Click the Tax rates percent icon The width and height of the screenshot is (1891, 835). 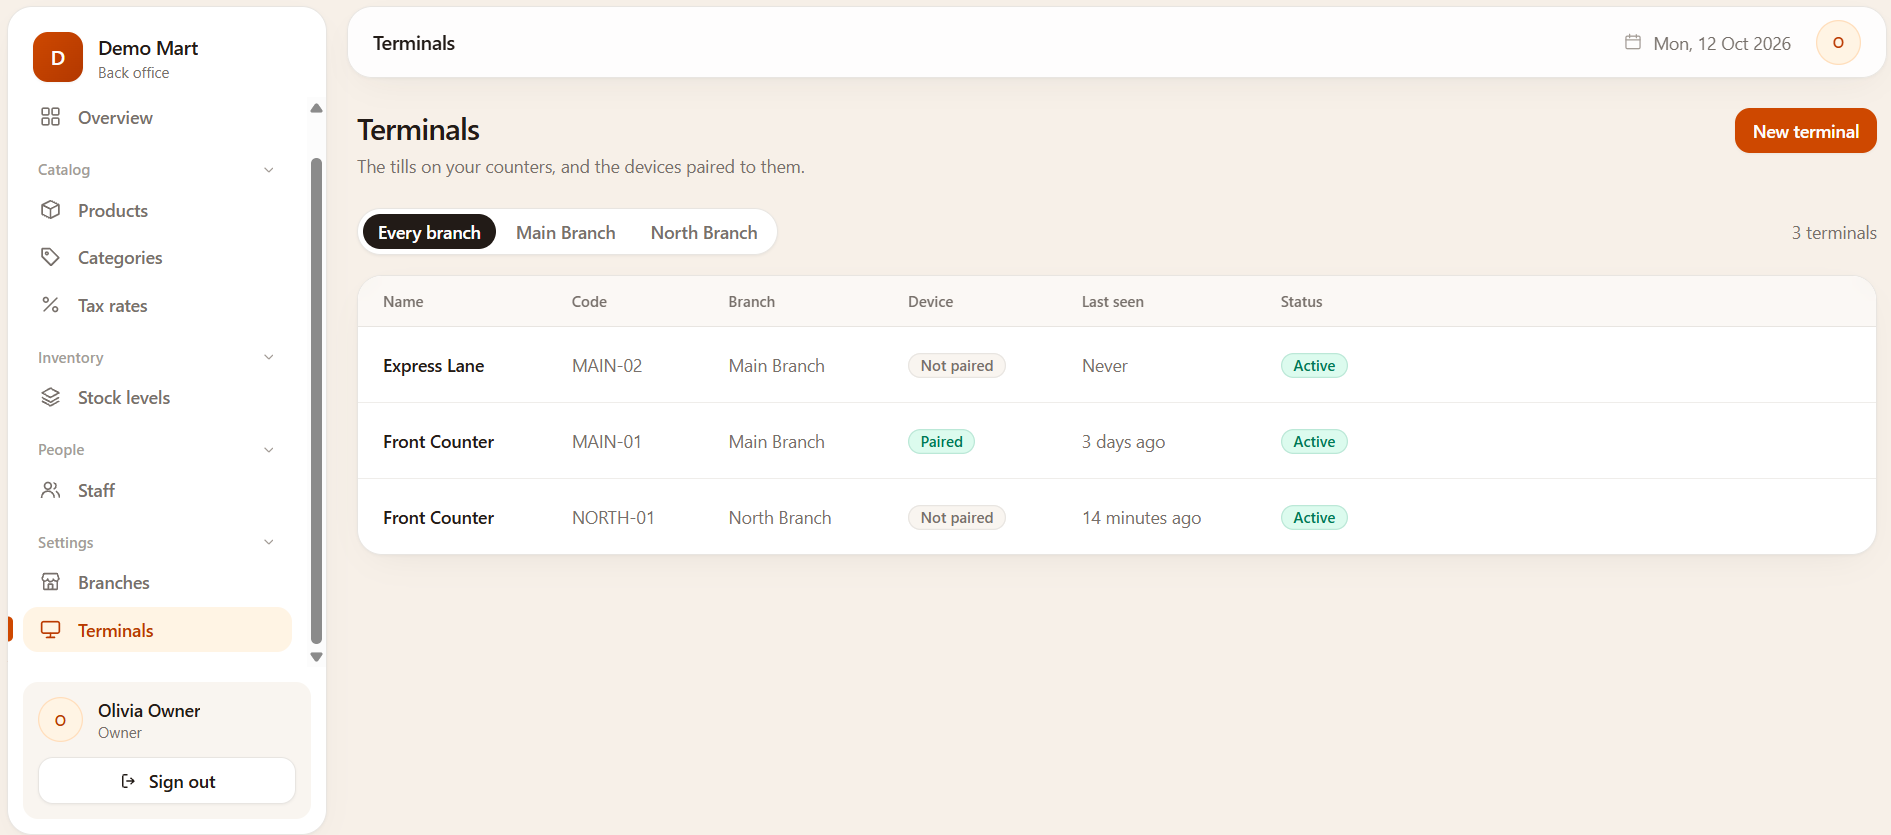(50, 305)
